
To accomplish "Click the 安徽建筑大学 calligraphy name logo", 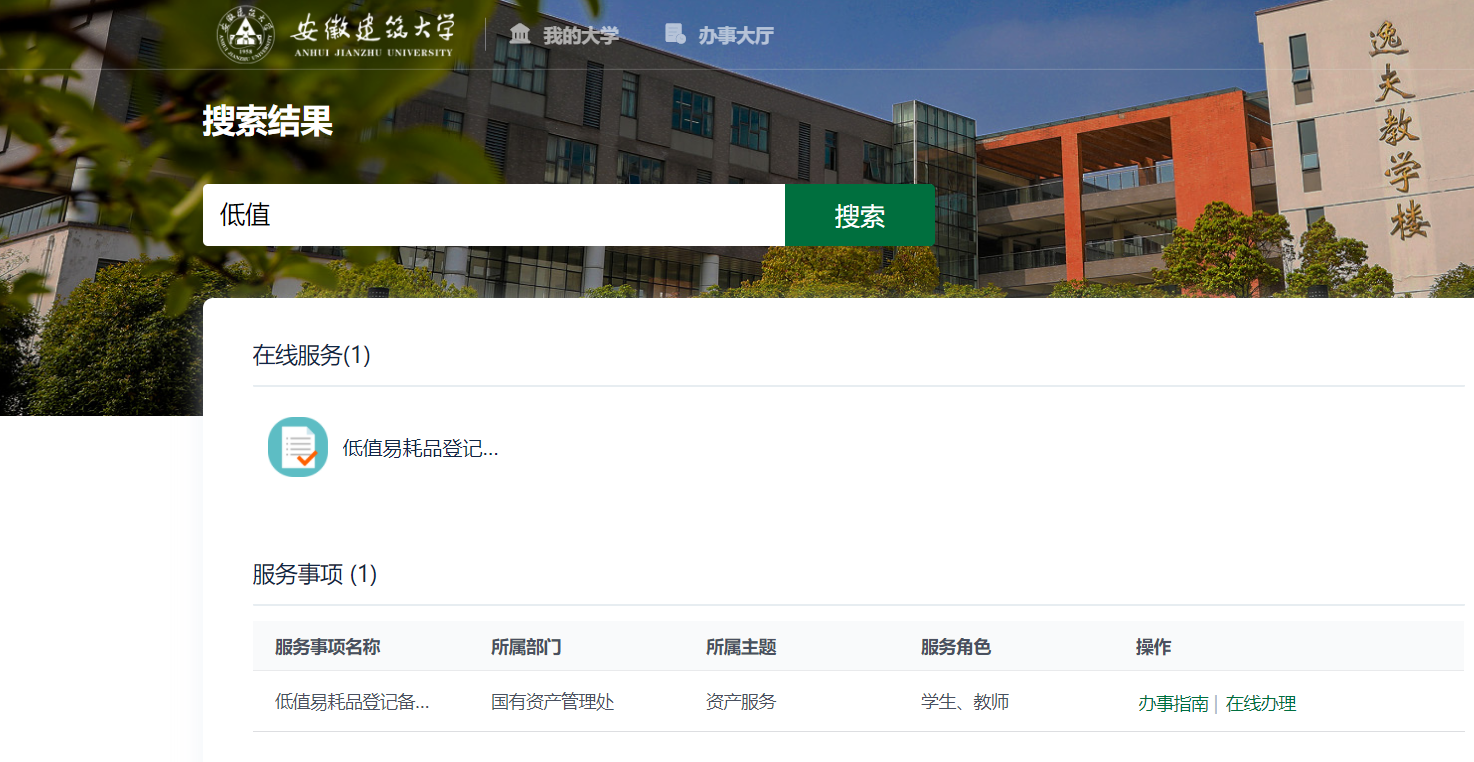I will [372, 34].
